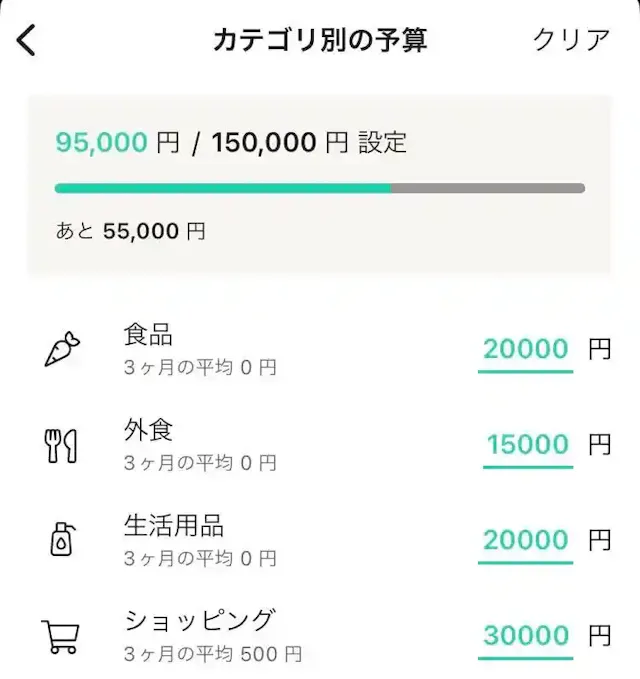
Task: Select the 食品 category label
Action: [149, 334]
